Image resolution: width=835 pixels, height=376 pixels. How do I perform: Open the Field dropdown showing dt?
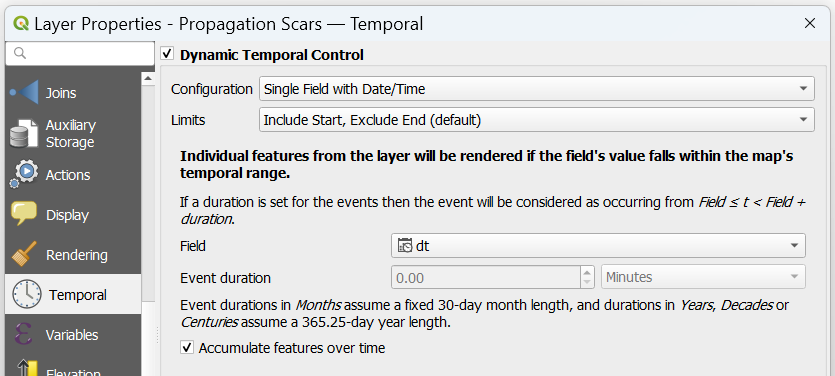(x=598, y=246)
